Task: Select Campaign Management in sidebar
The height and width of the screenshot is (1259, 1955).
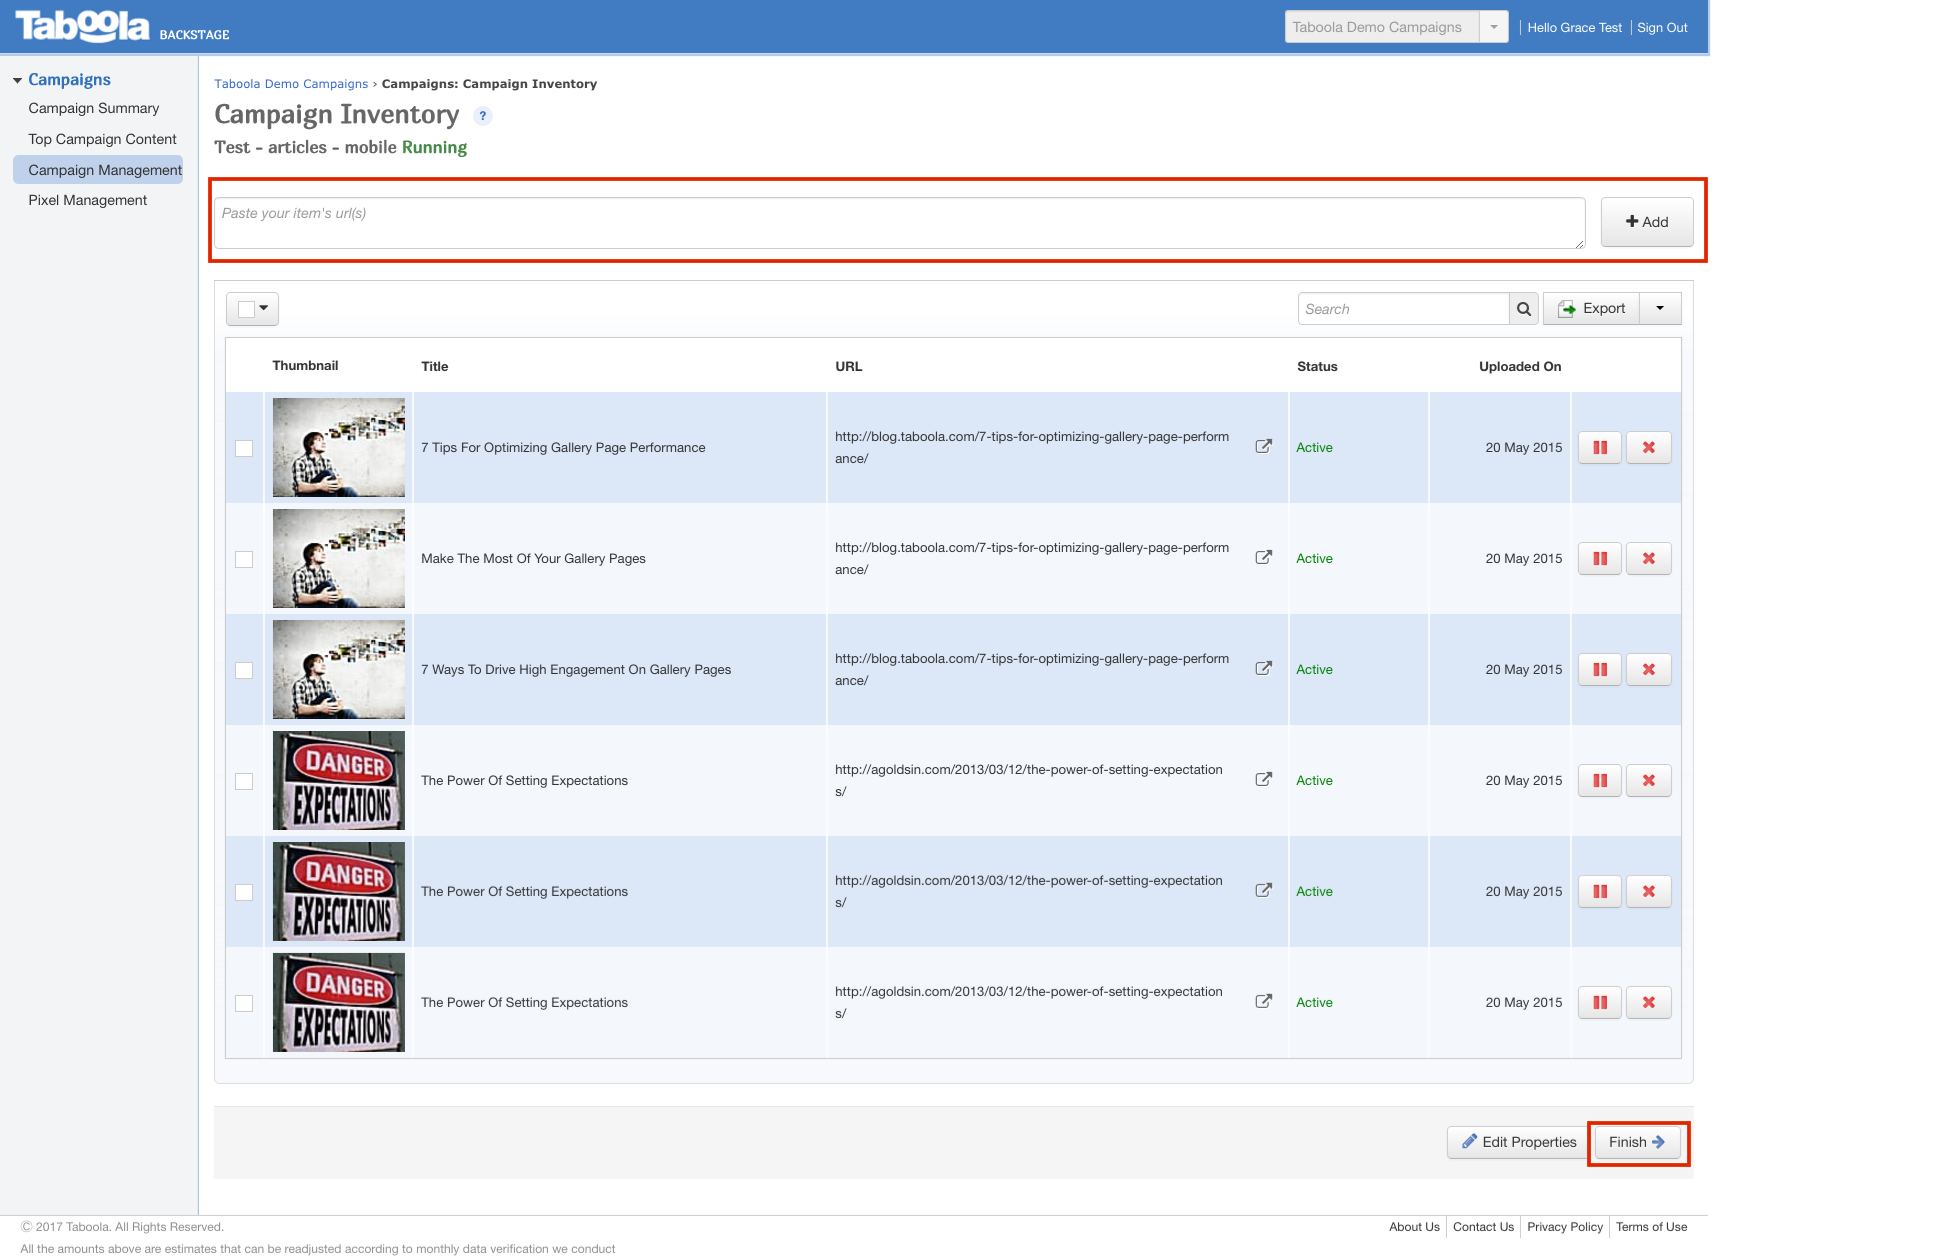Action: 98,170
